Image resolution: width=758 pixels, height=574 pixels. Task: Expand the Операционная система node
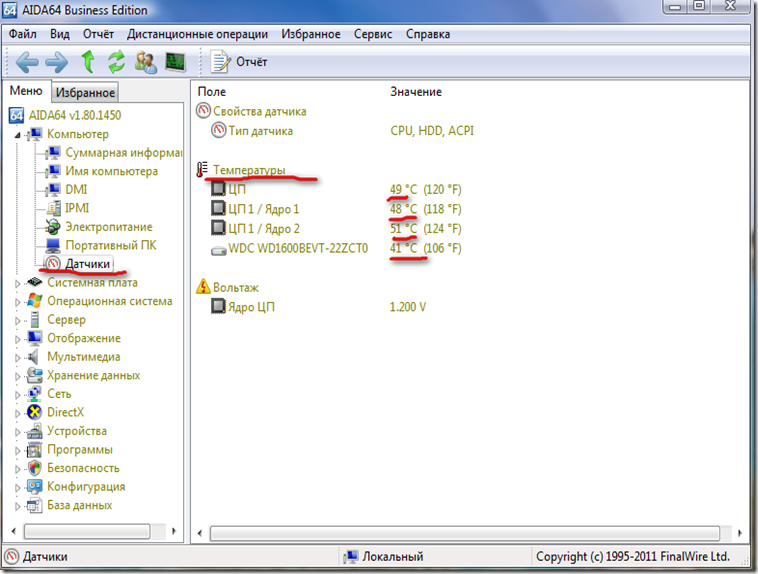[x=17, y=302]
